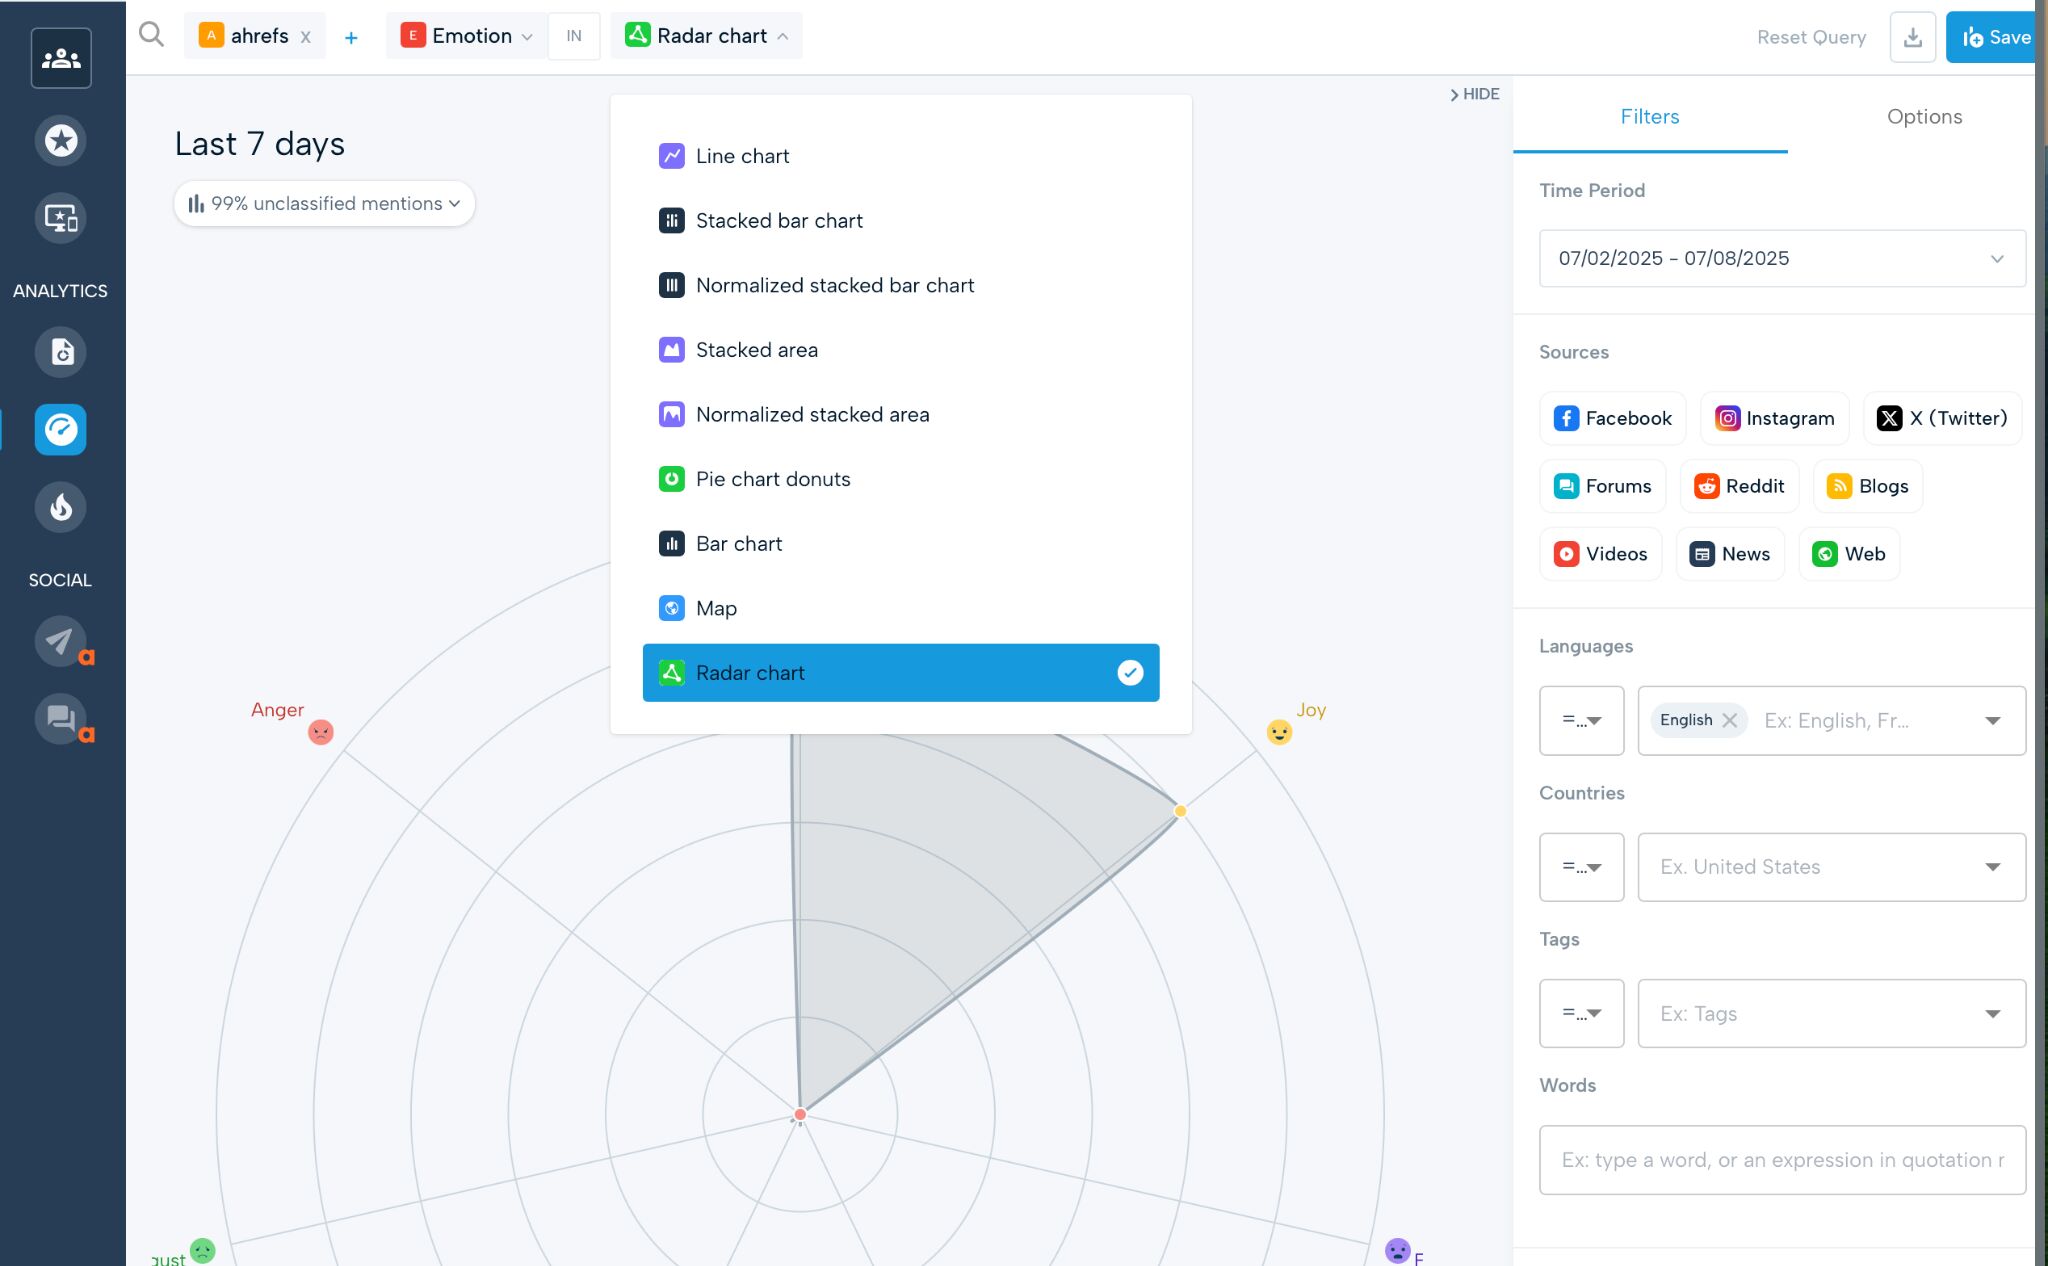Image resolution: width=2048 pixels, height=1266 pixels.
Task: Toggle the Facebook source filter
Action: pyautogui.click(x=1611, y=418)
